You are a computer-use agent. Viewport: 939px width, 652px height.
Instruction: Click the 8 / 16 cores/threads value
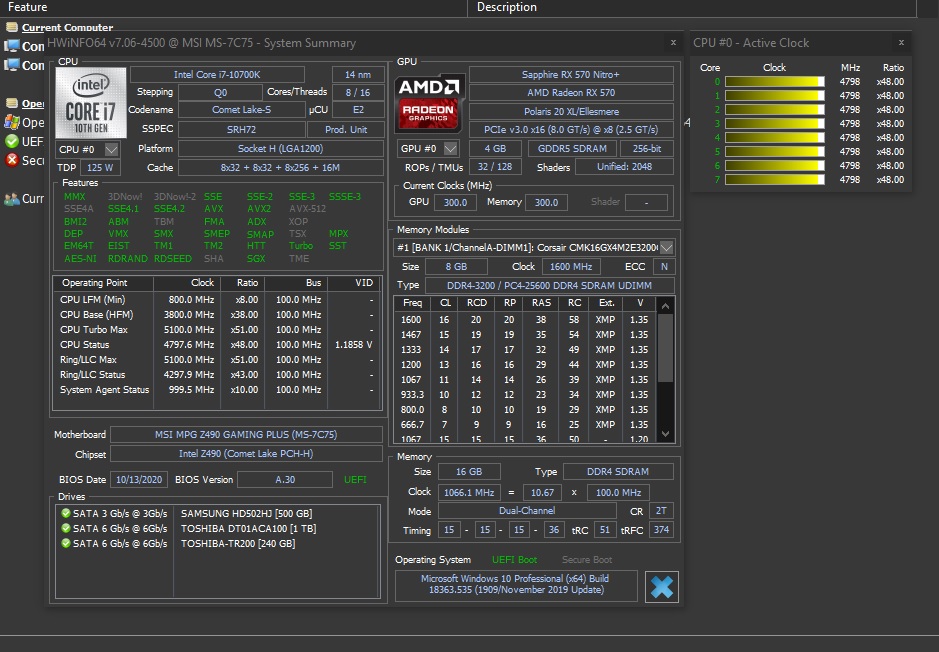pos(358,92)
